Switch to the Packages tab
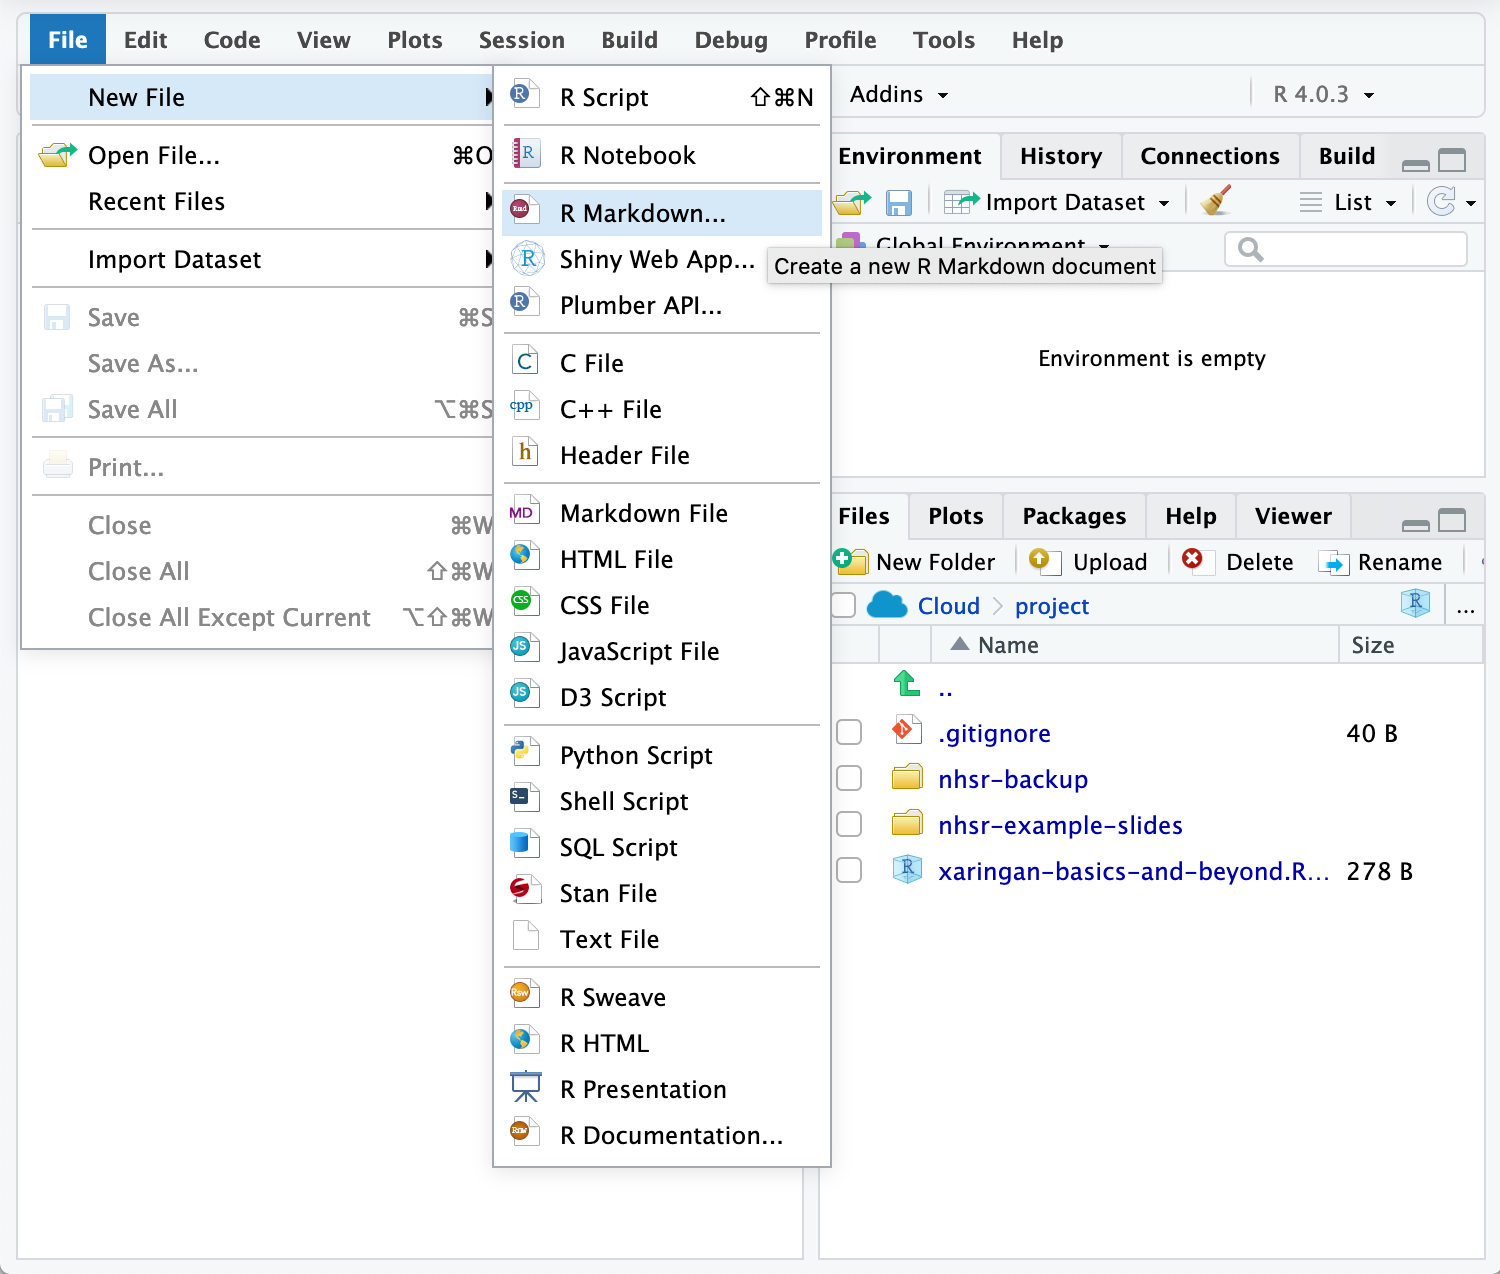Viewport: 1500px width, 1274px height. (x=1074, y=516)
